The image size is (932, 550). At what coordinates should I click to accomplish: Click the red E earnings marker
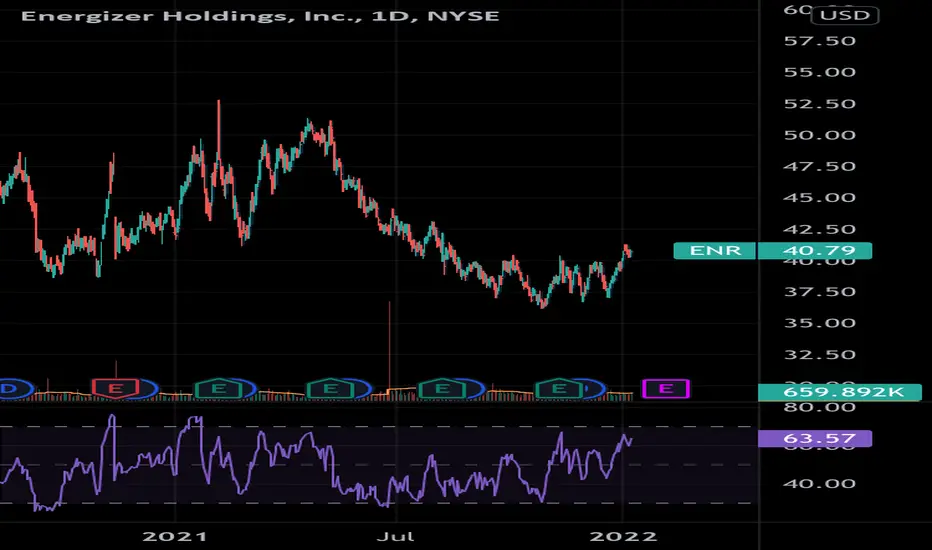[116, 389]
